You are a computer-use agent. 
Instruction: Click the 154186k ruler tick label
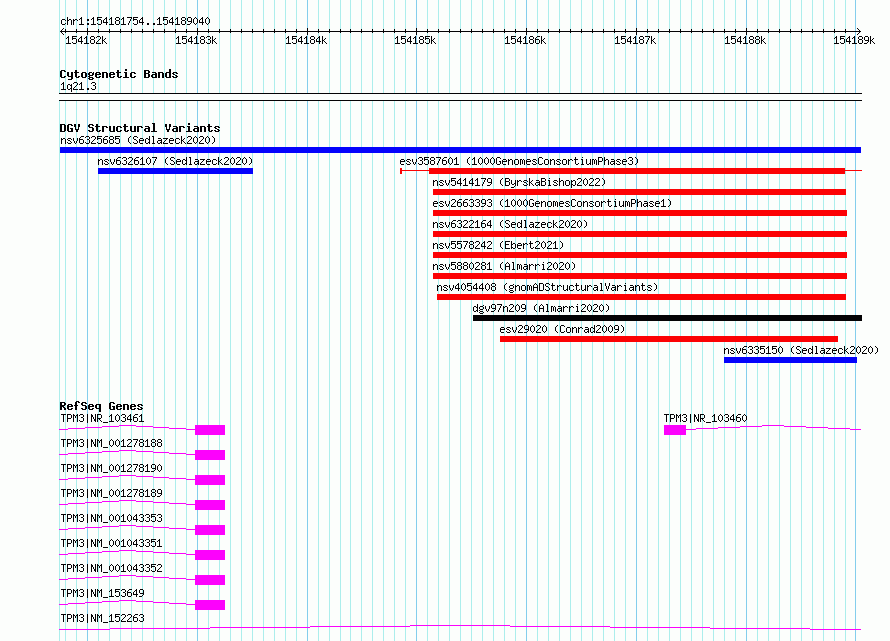(x=525, y=40)
